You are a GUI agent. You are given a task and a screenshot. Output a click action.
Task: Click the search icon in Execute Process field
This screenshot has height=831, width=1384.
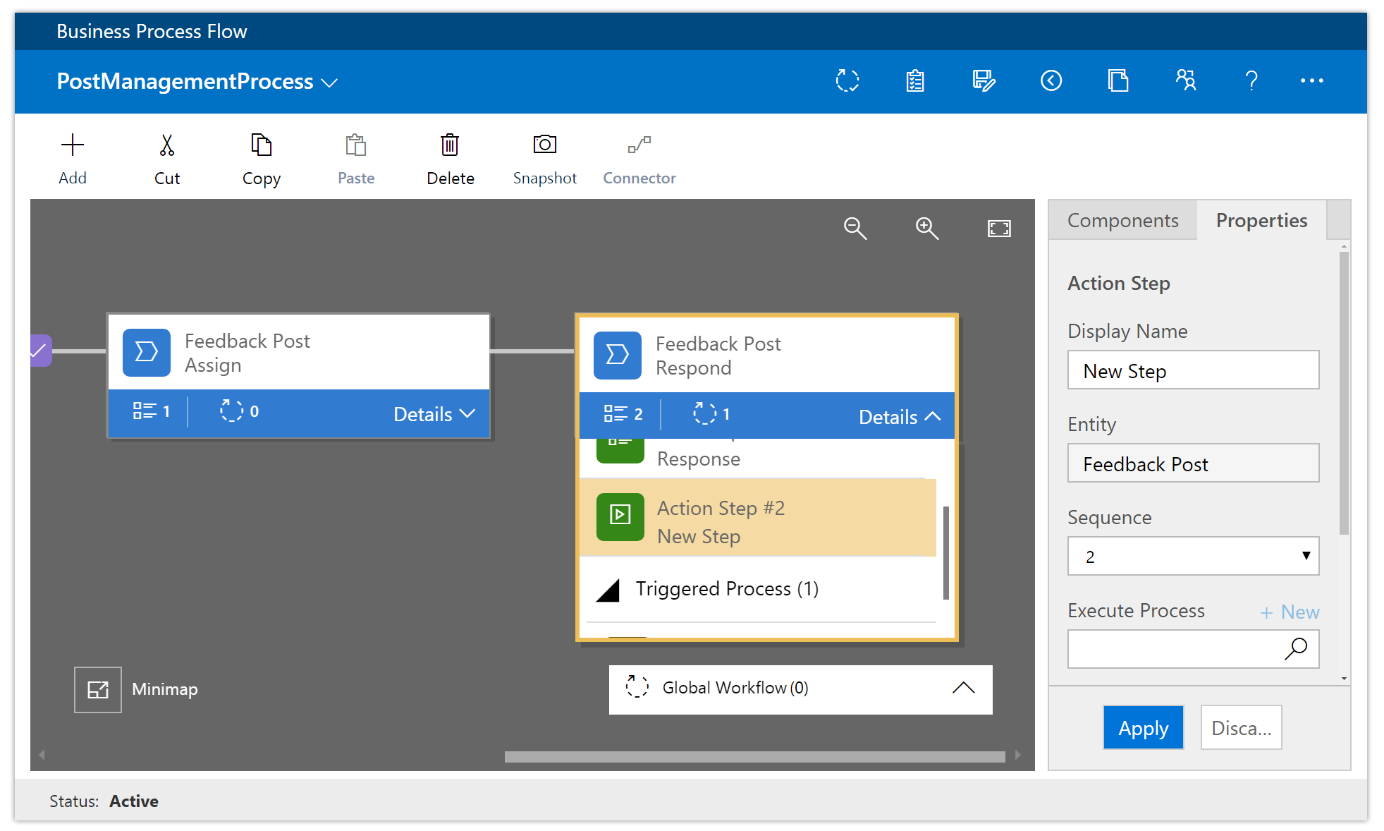coord(1296,649)
